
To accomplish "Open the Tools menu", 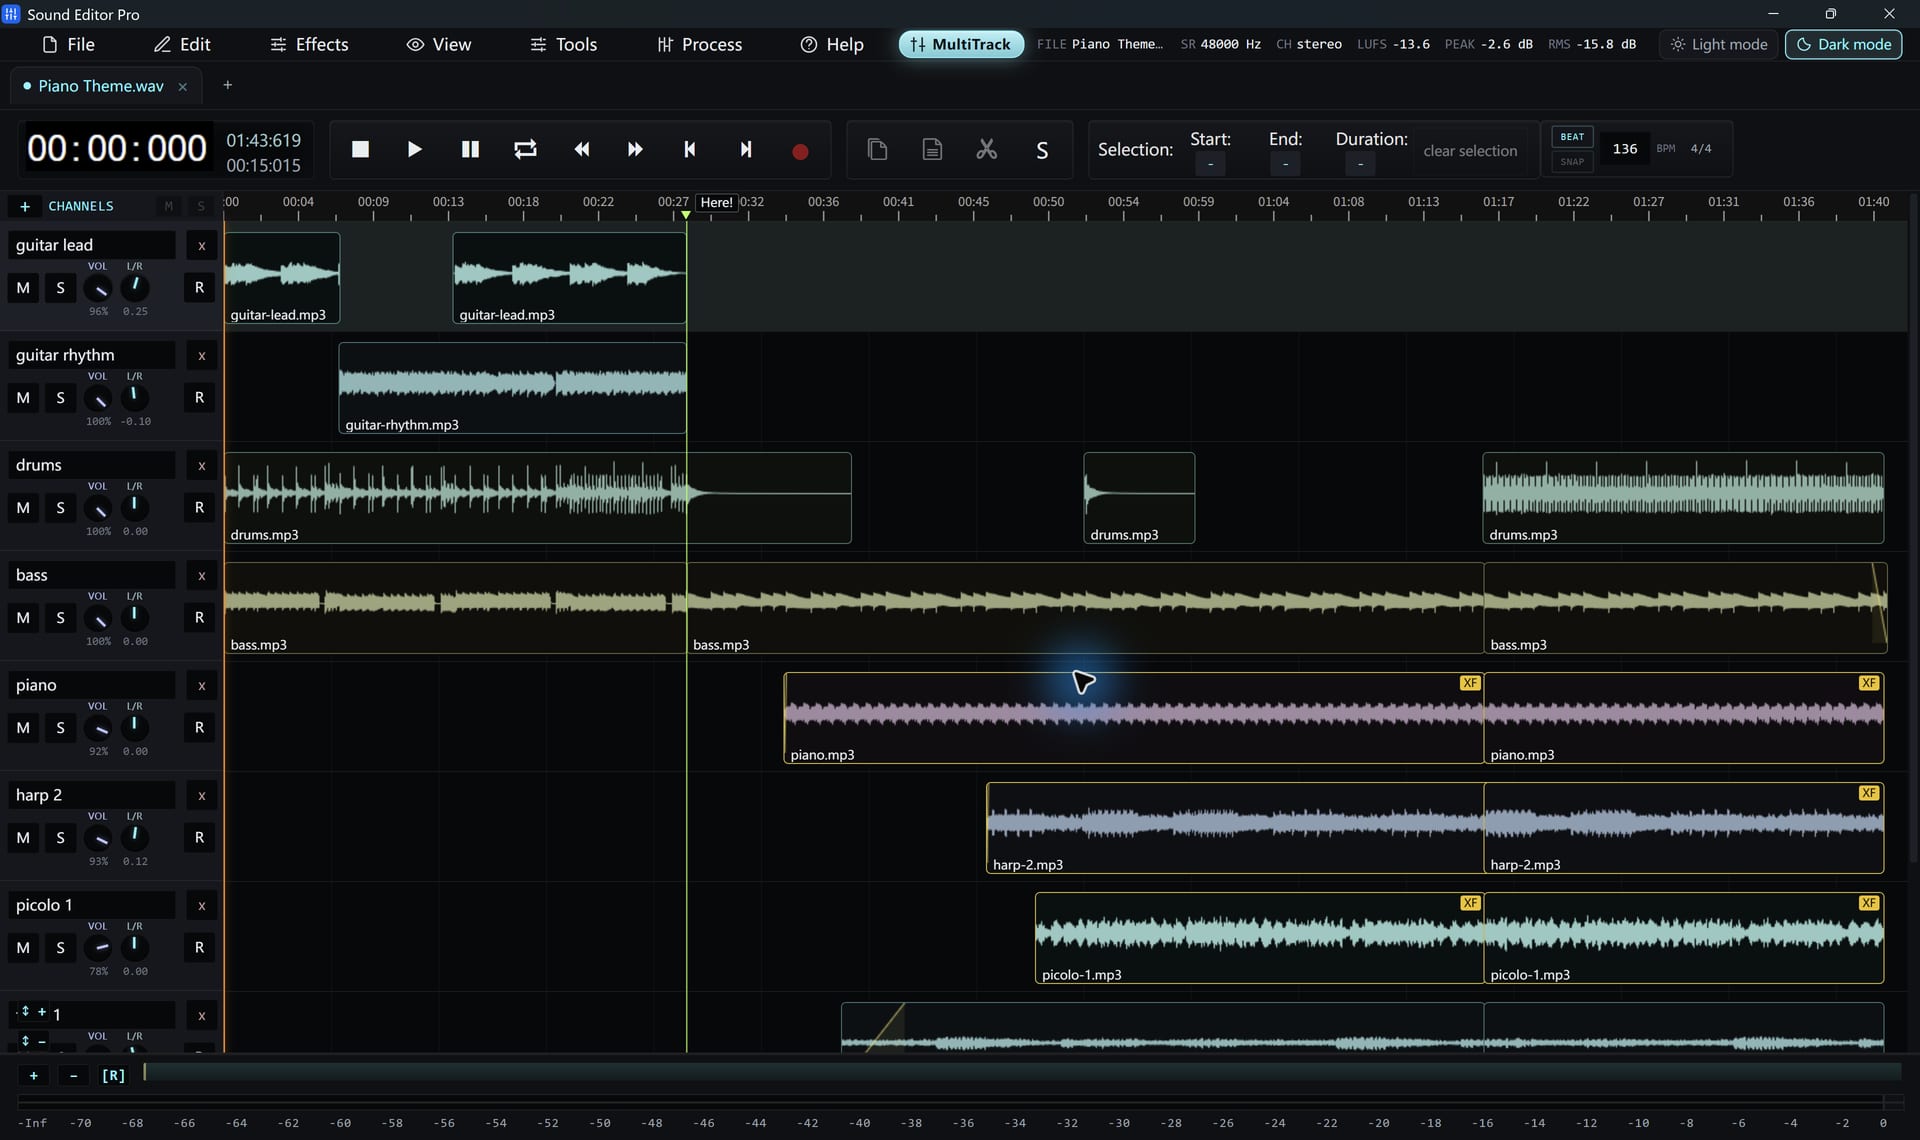I will [564, 44].
